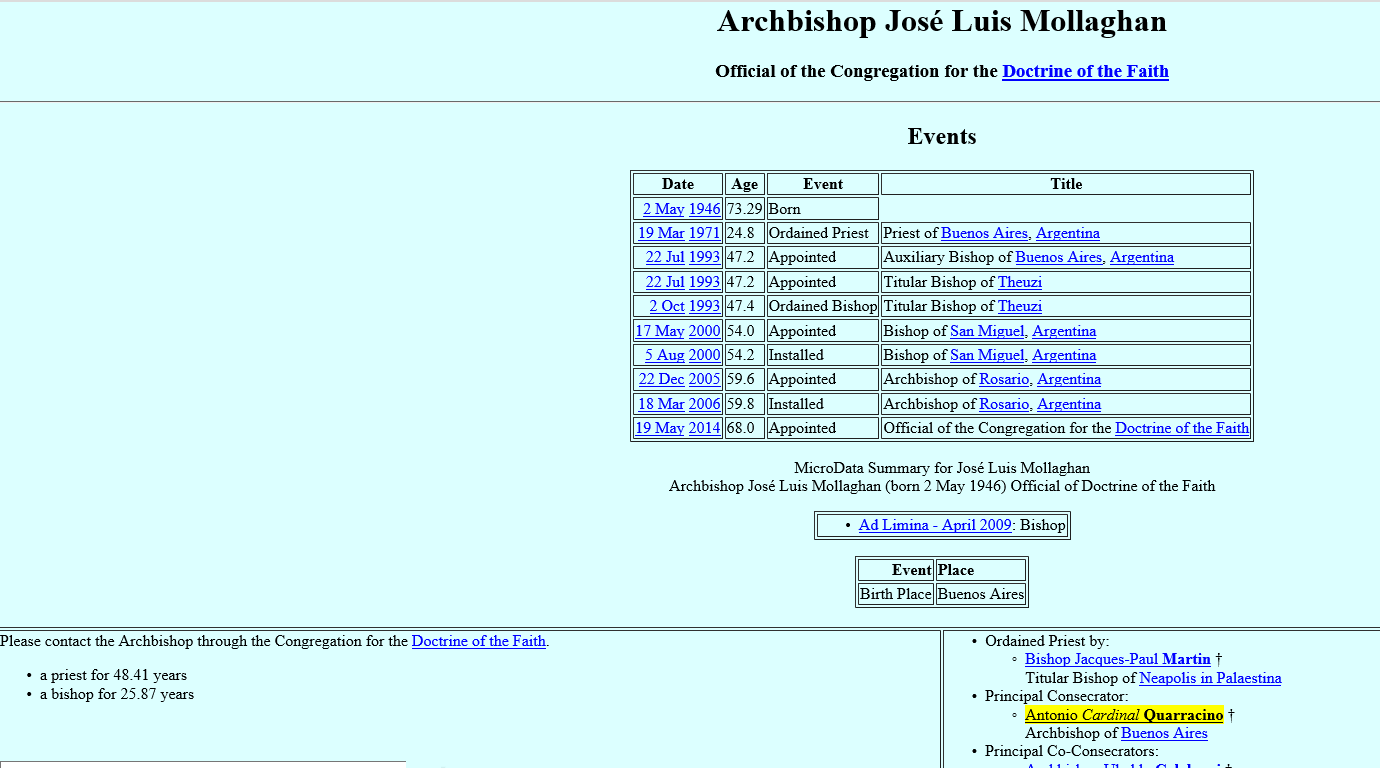Open San Miguel link in Appointed Bishop row
Viewport: 1380px width, 768px height.
click(987, 331)
